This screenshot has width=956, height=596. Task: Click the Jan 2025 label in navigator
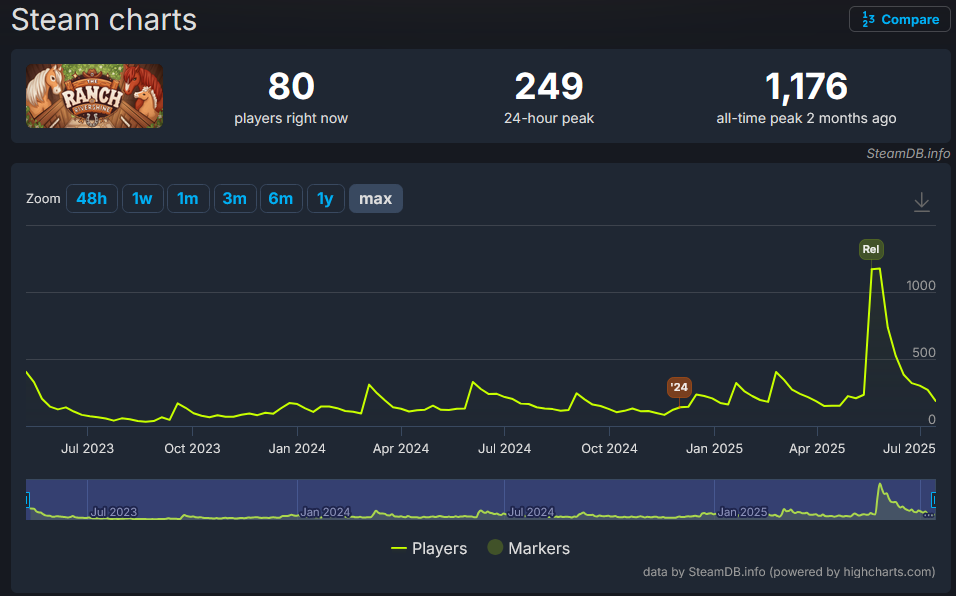(742, 512)
